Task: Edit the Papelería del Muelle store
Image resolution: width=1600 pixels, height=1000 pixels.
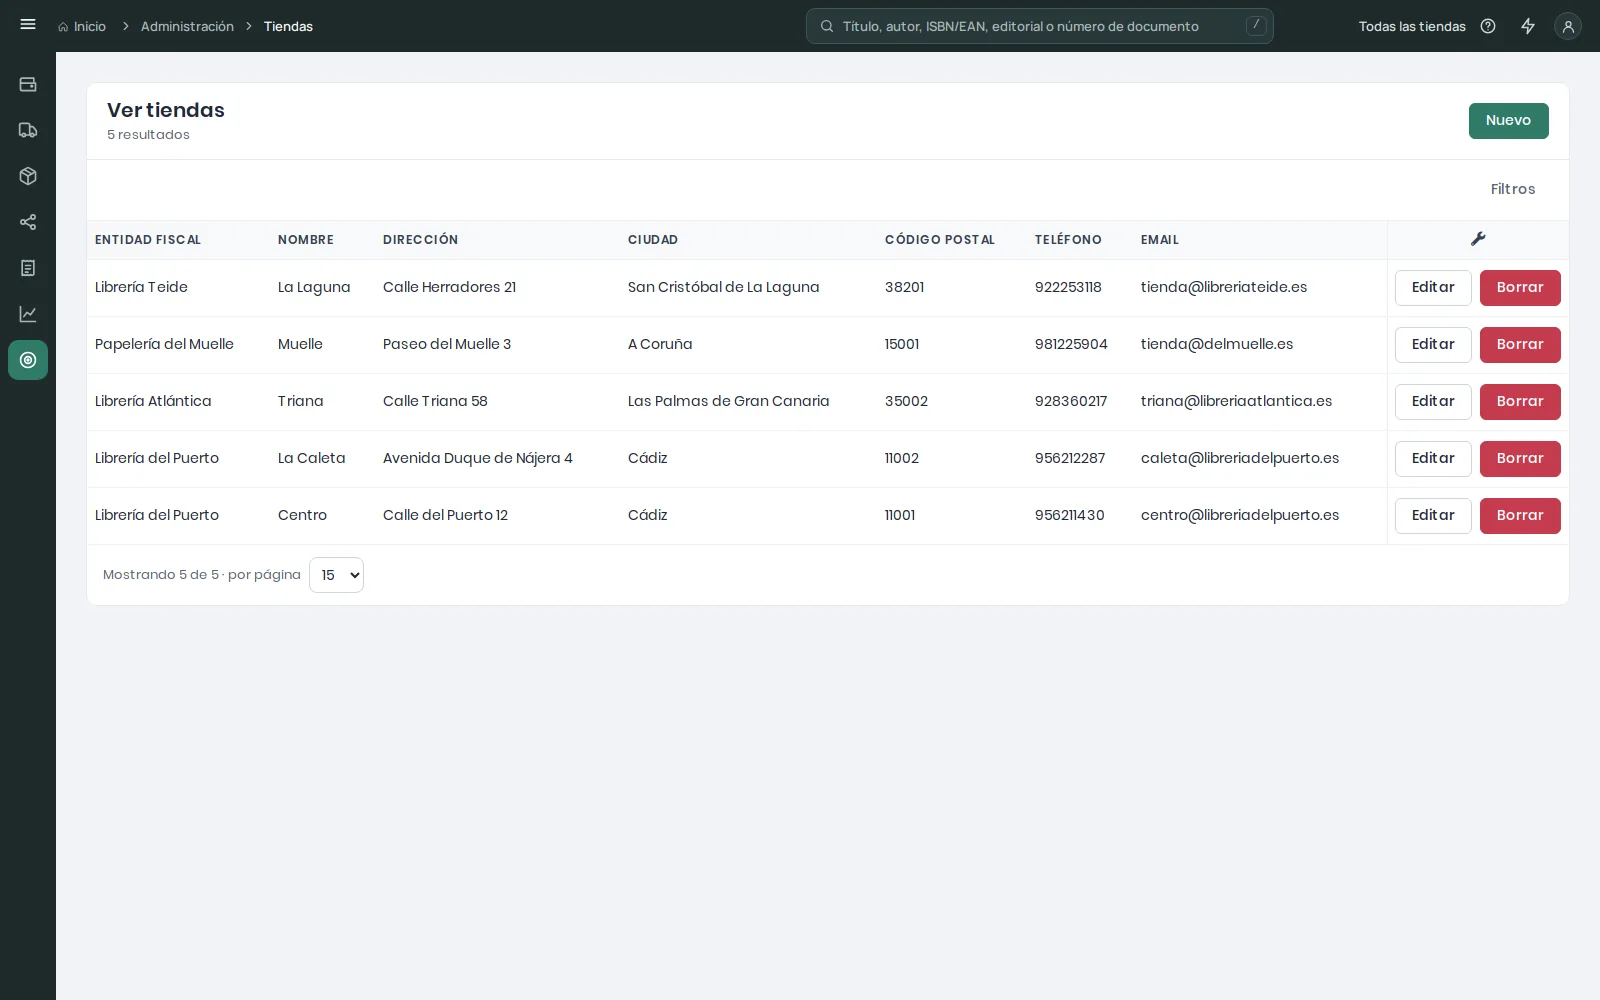Action: 1433,345
